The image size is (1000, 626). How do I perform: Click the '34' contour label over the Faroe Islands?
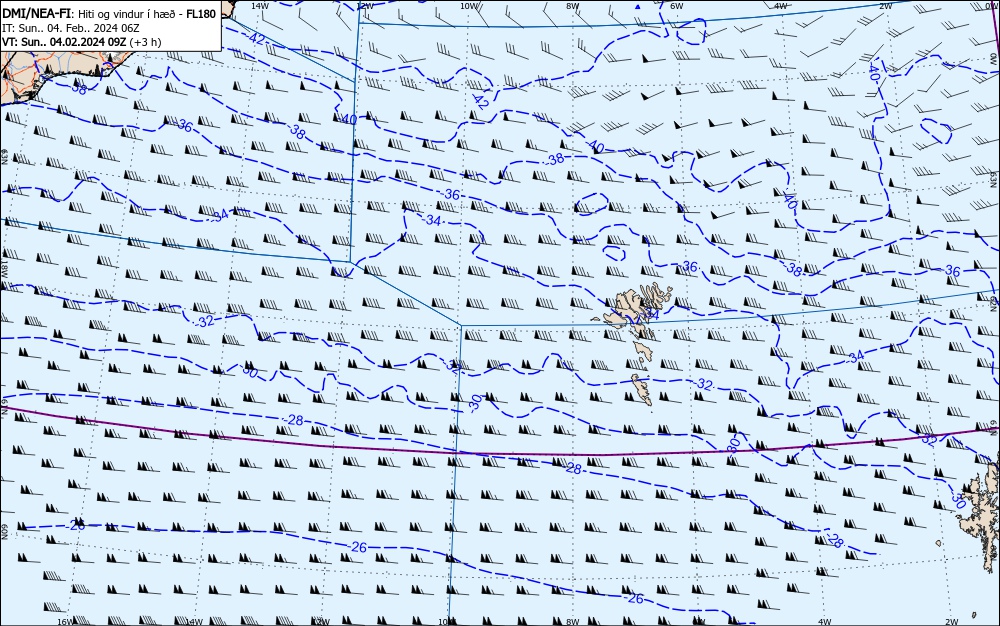coord(652,315)
